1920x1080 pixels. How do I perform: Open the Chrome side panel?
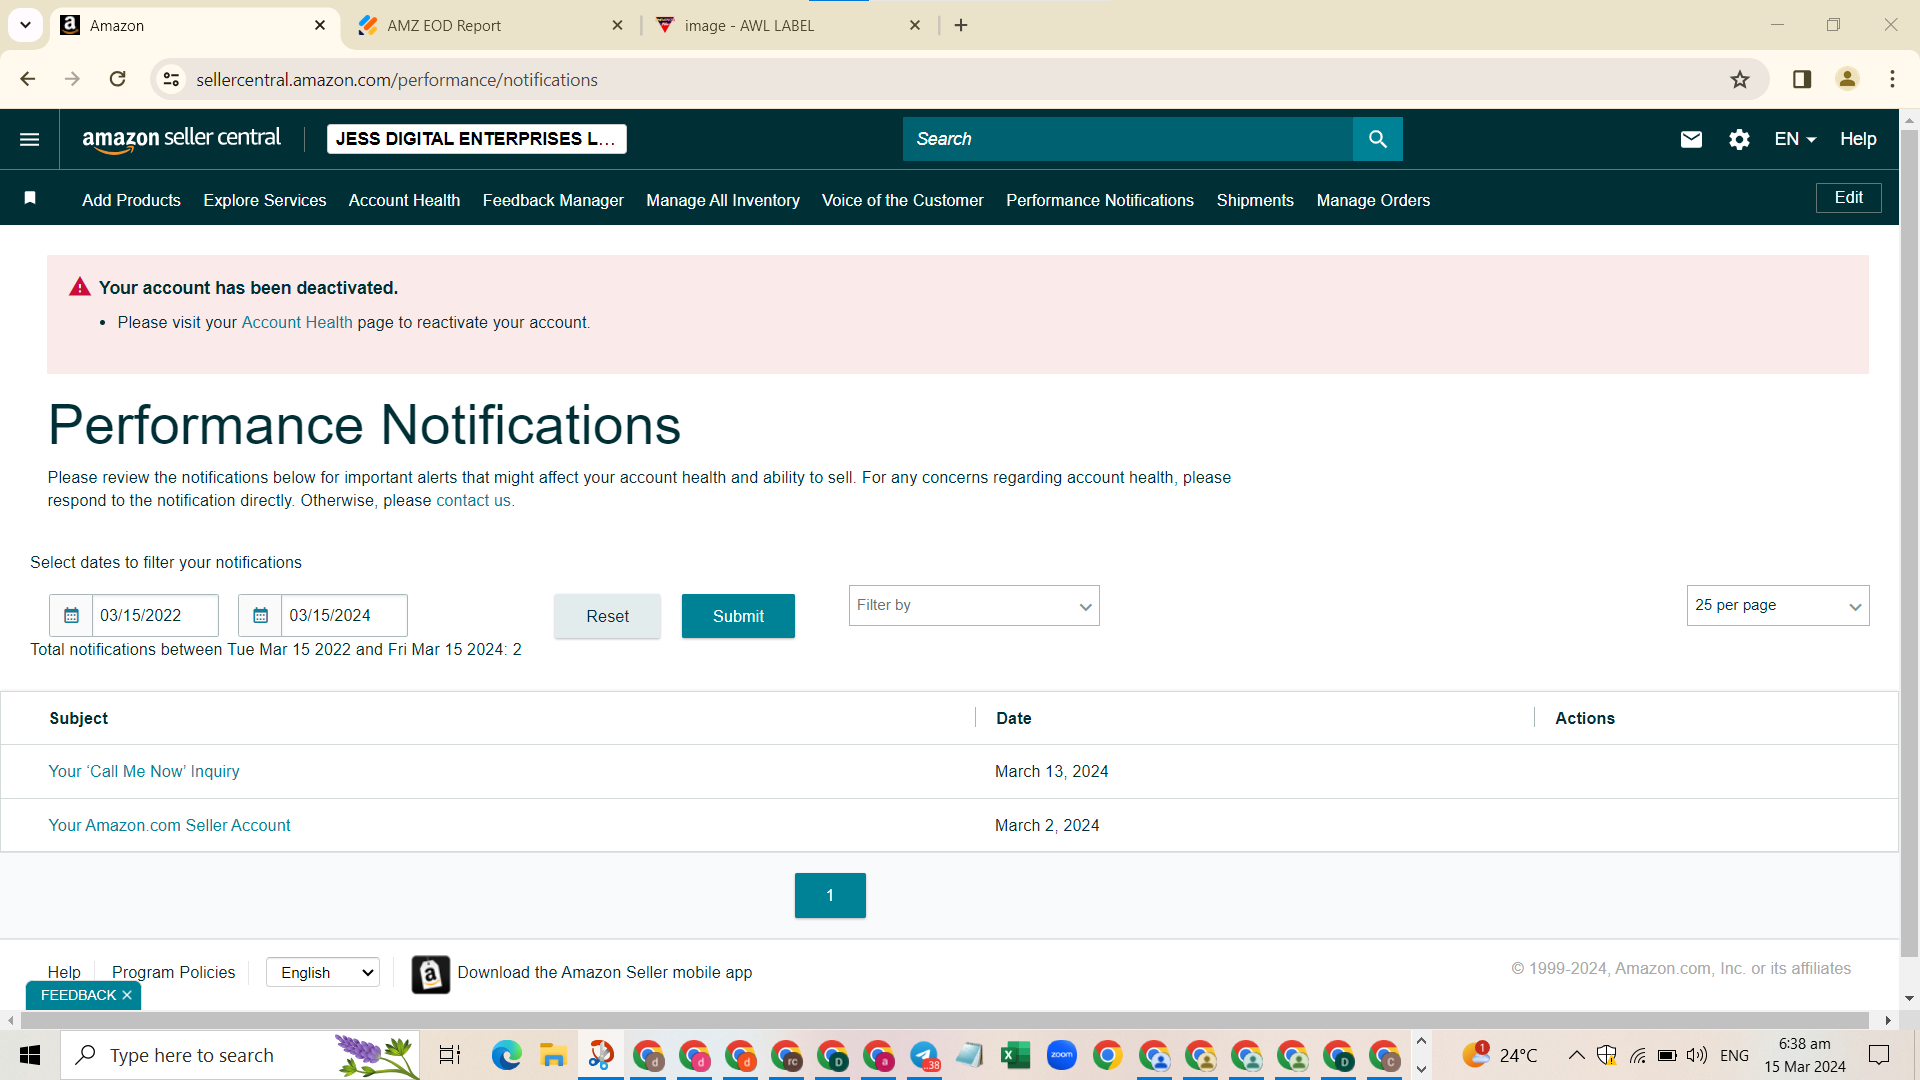(x=1802, y=79)
